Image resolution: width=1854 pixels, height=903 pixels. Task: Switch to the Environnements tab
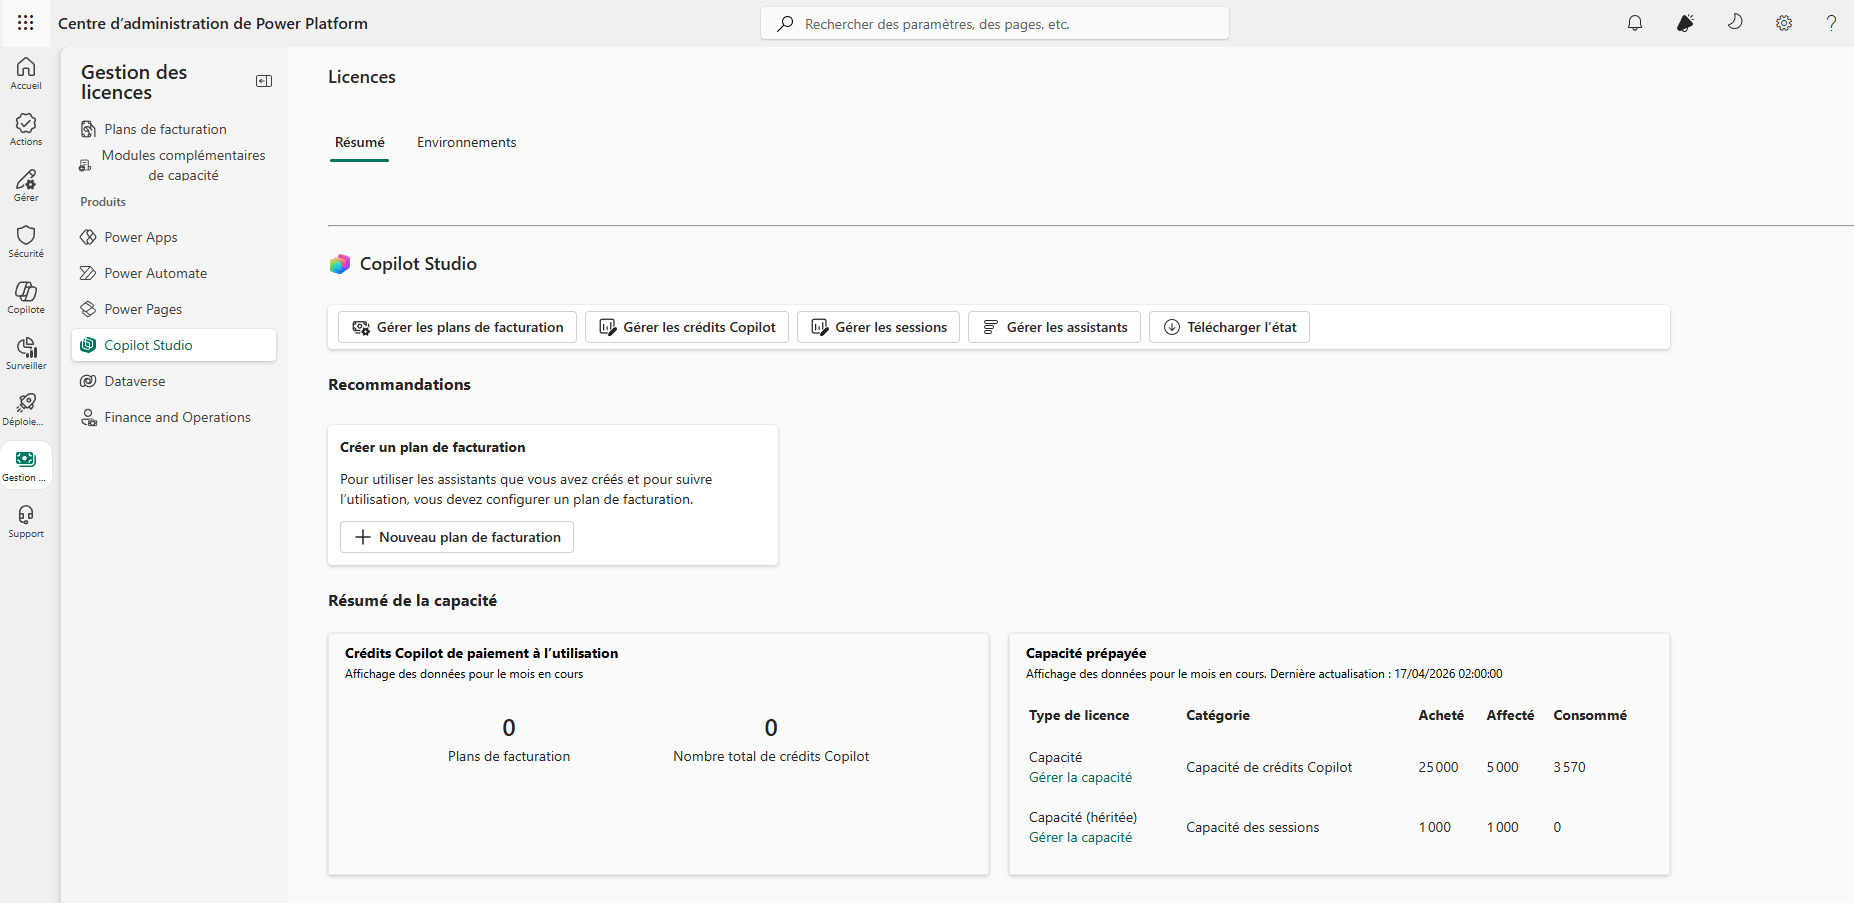pos(466,142)
